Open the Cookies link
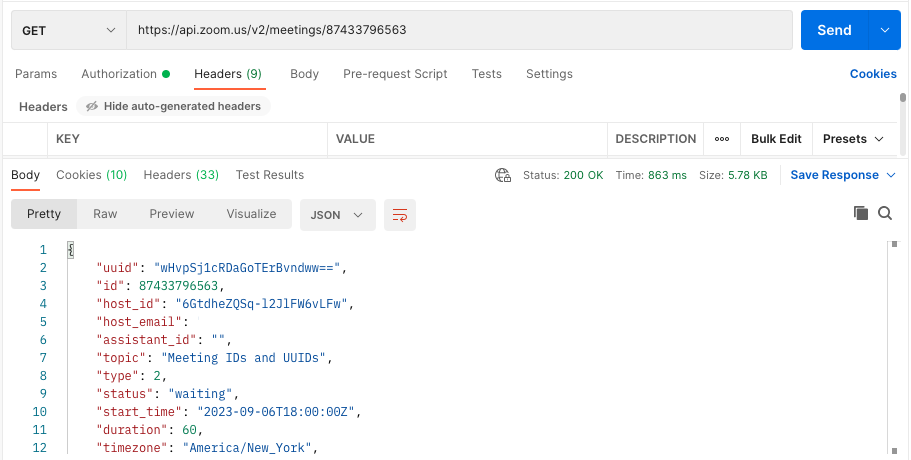Screen dimensions: 911x460 [x=873, y=74]
